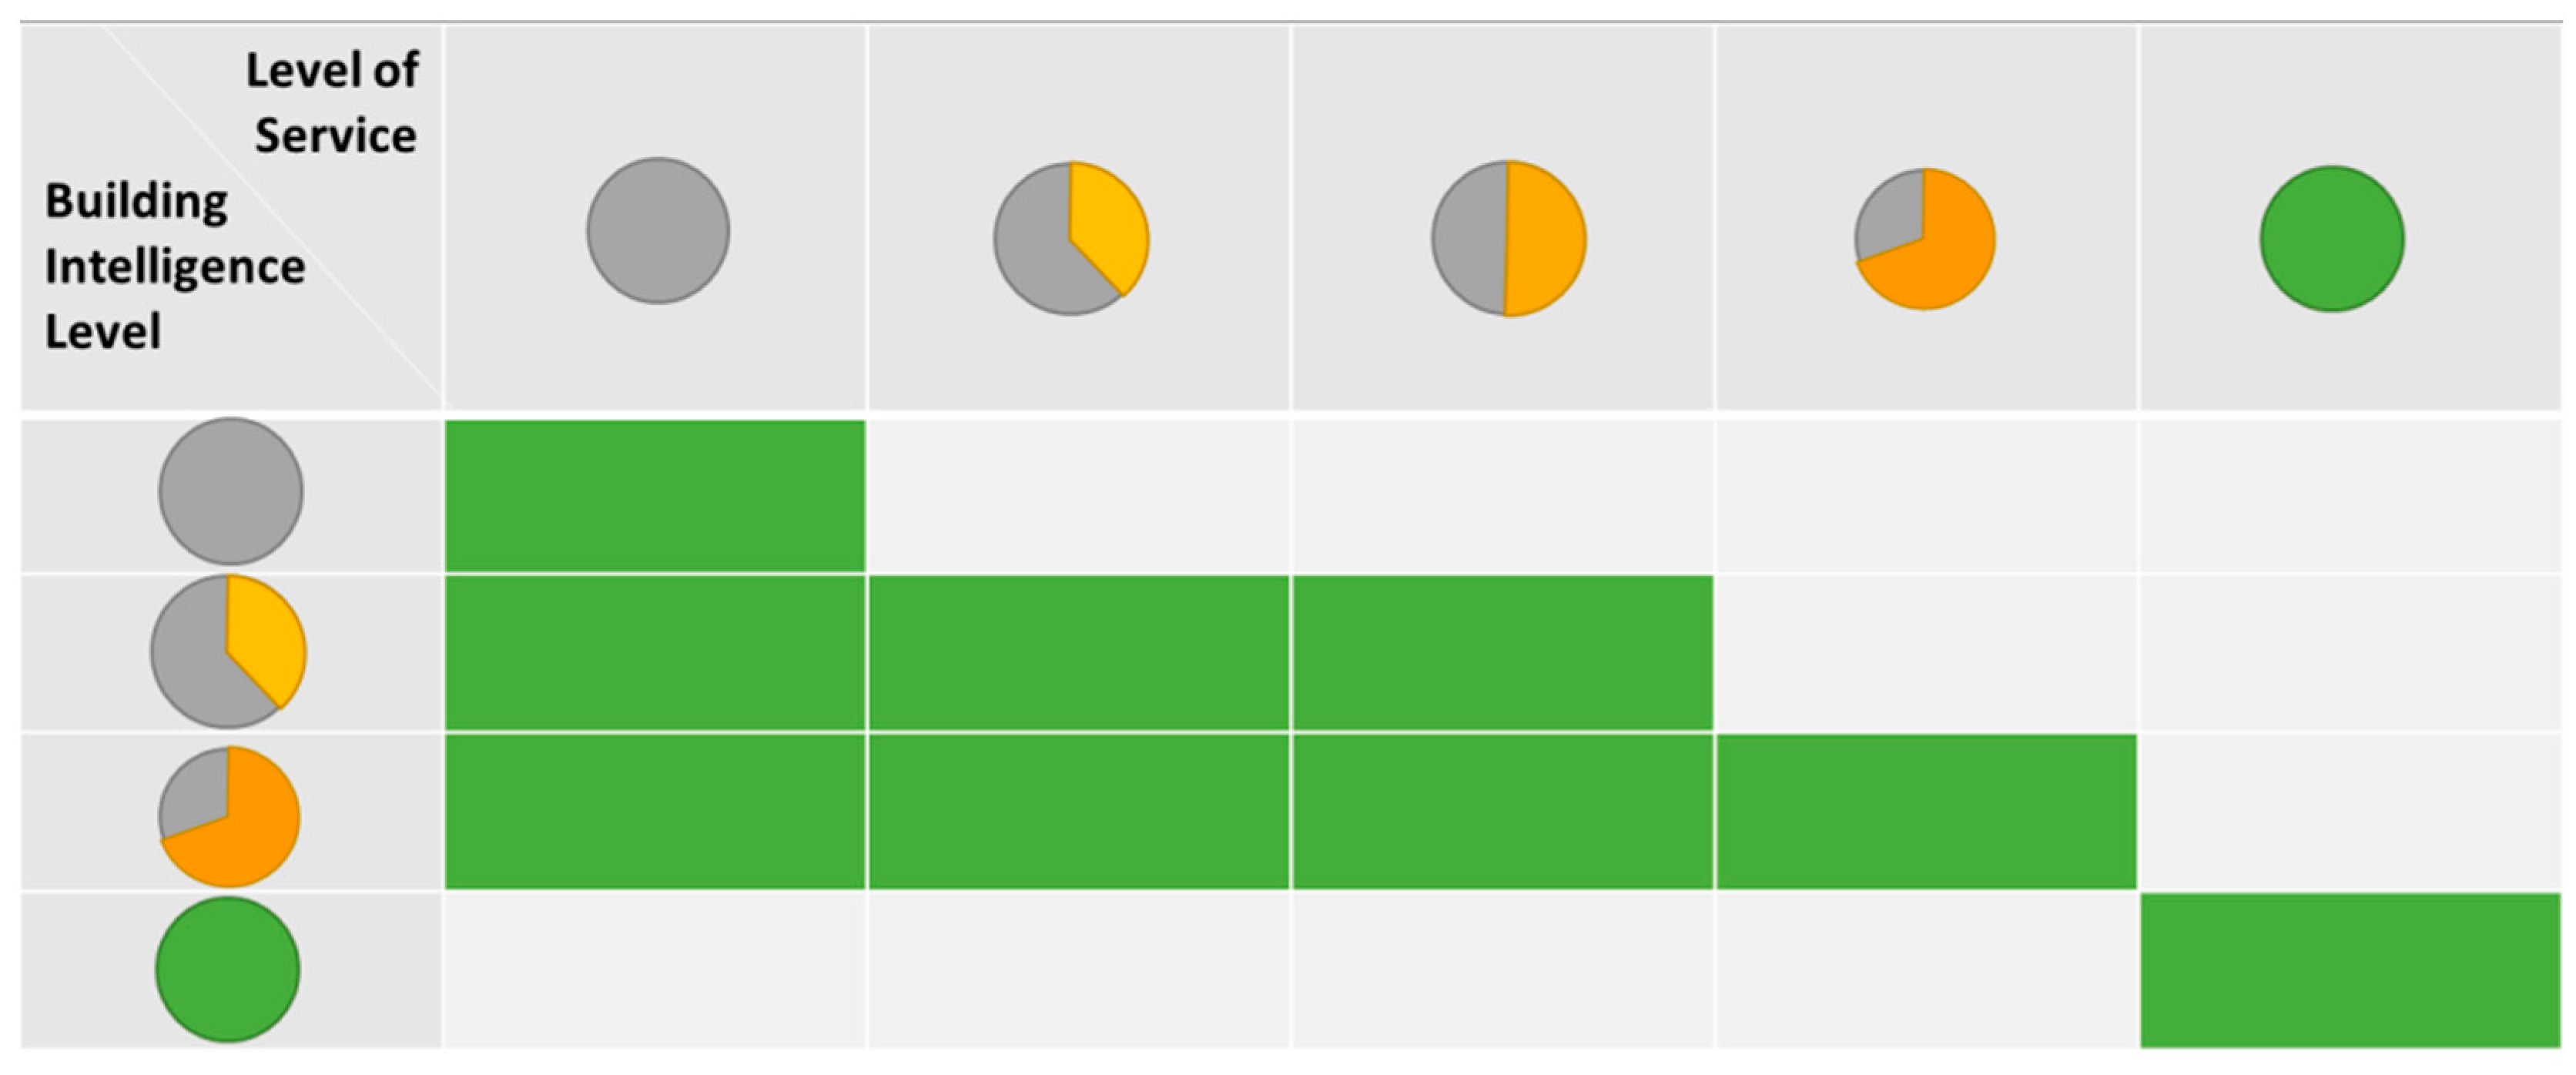Select the mostly-orange pie in the Level of Service header
2576x1075 pixels.
(1925, 239)
